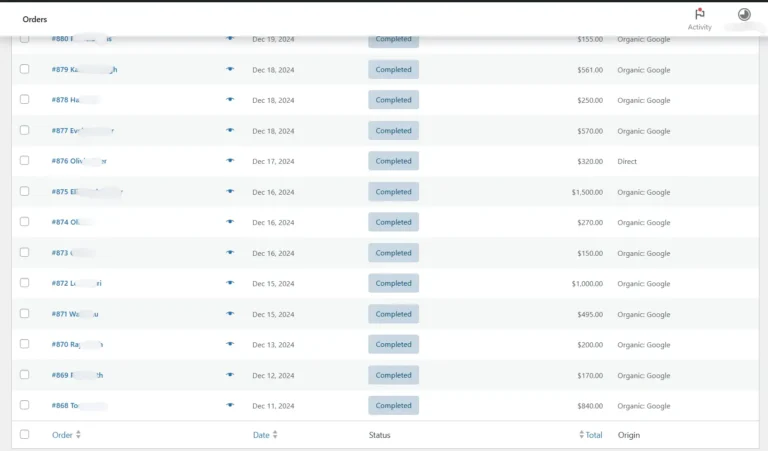Check the select-all box in table footer
The image size is (768, 451).
pos(25,435)
